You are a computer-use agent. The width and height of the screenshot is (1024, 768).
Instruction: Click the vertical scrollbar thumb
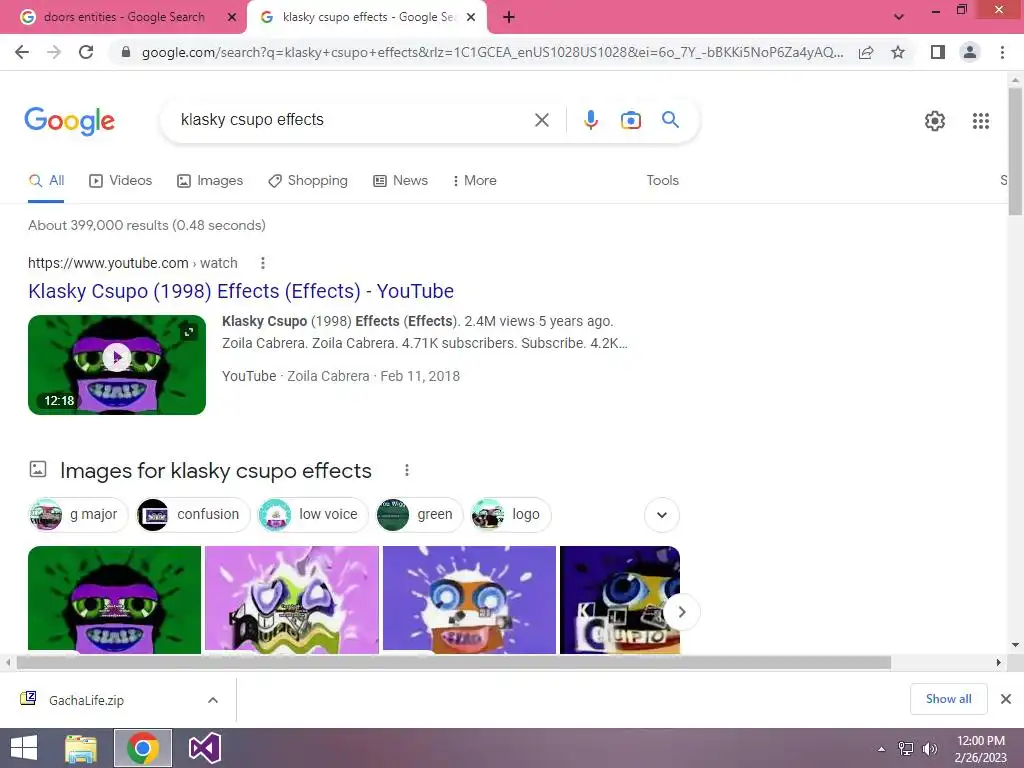[x=1015, y=150]
